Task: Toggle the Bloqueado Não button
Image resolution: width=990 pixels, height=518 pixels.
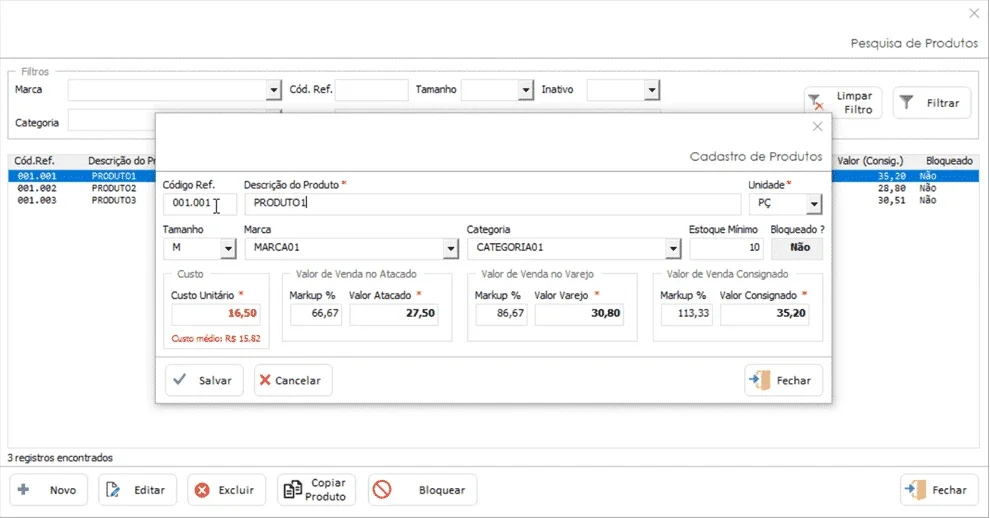Action: [797, 248]
